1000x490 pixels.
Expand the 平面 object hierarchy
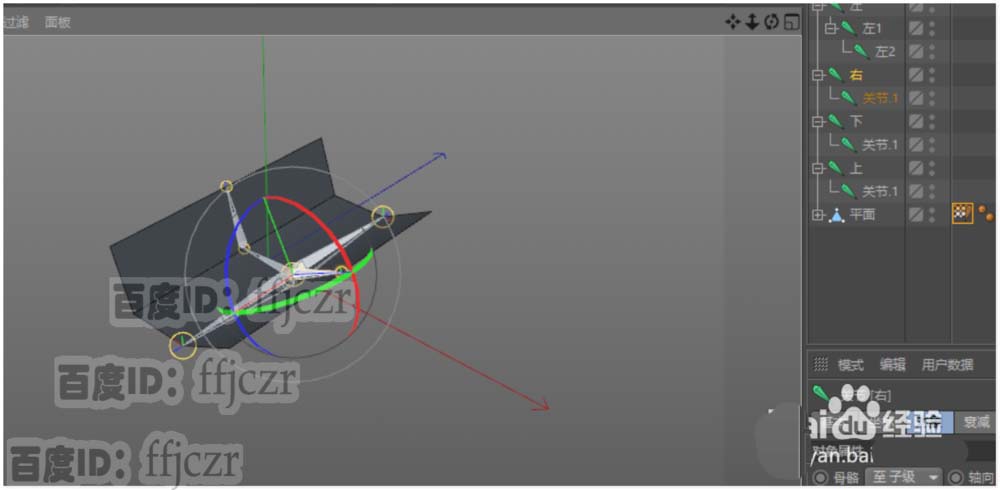818,215
